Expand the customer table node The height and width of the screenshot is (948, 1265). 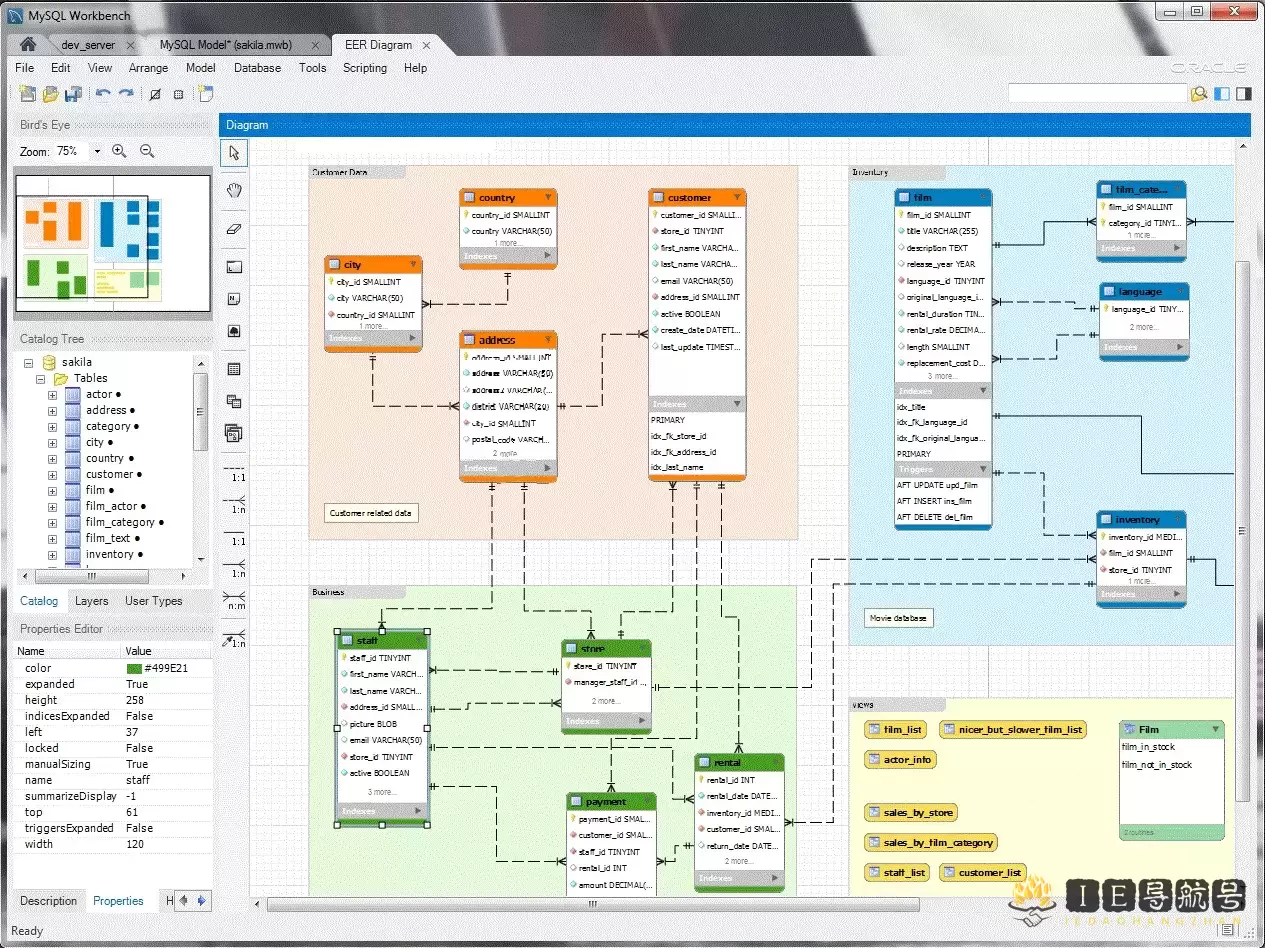(52, 475)
